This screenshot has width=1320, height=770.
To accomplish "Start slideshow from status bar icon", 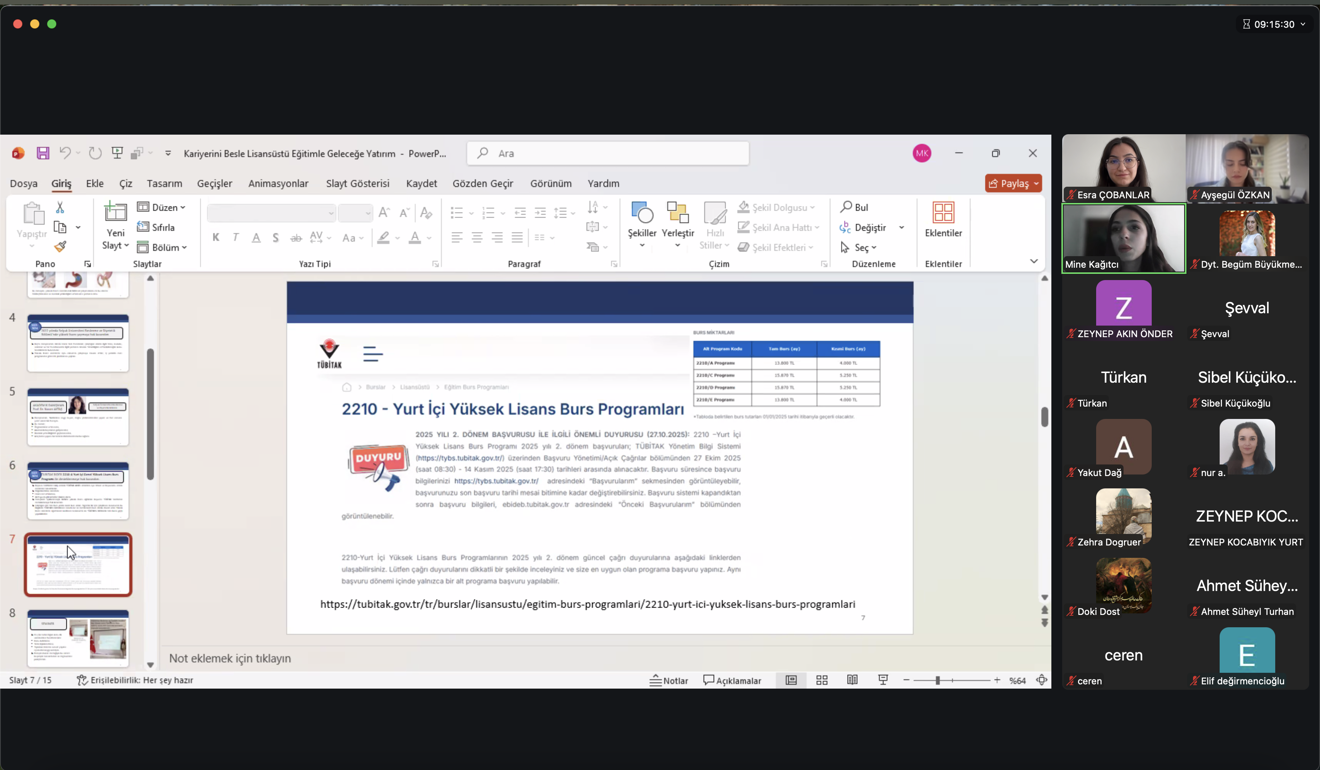I will tap(883, 680).
